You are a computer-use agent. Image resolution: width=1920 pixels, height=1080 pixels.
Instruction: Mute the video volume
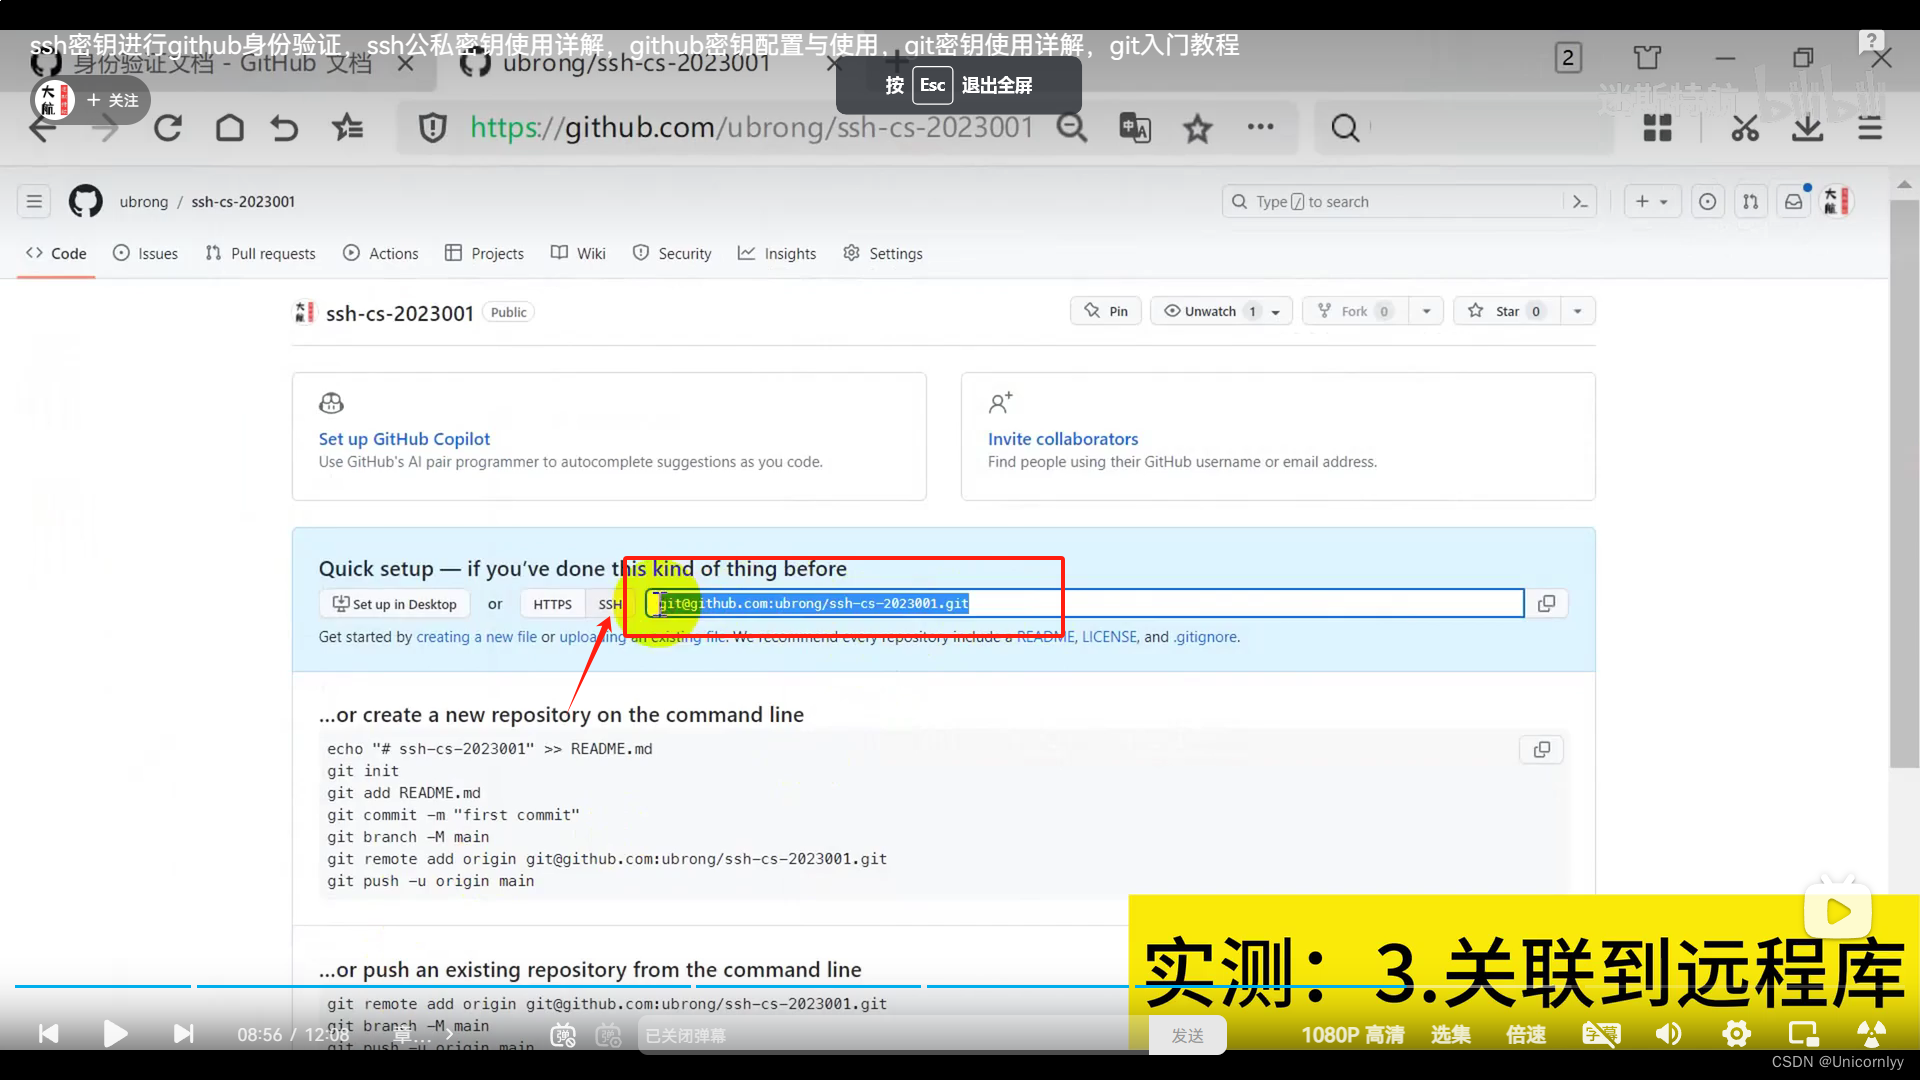(x=1668, y=1034)
